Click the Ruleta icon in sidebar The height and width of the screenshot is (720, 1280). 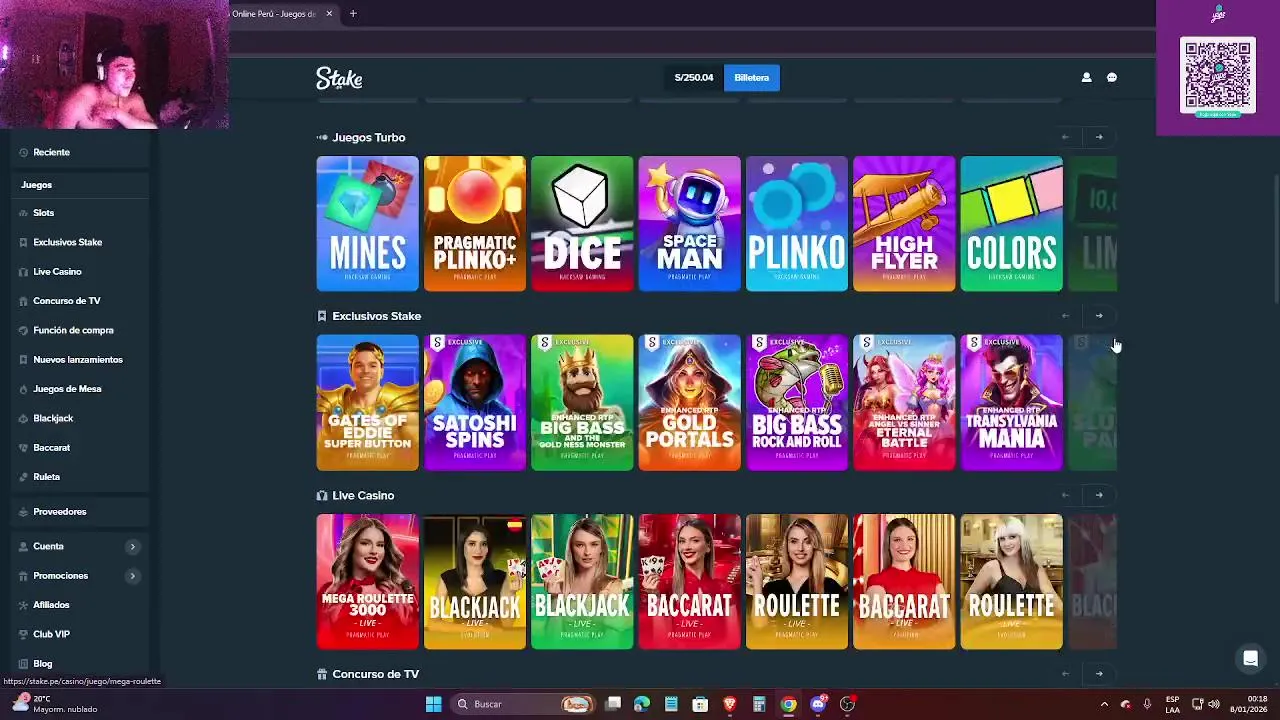[x=23, y=477]
